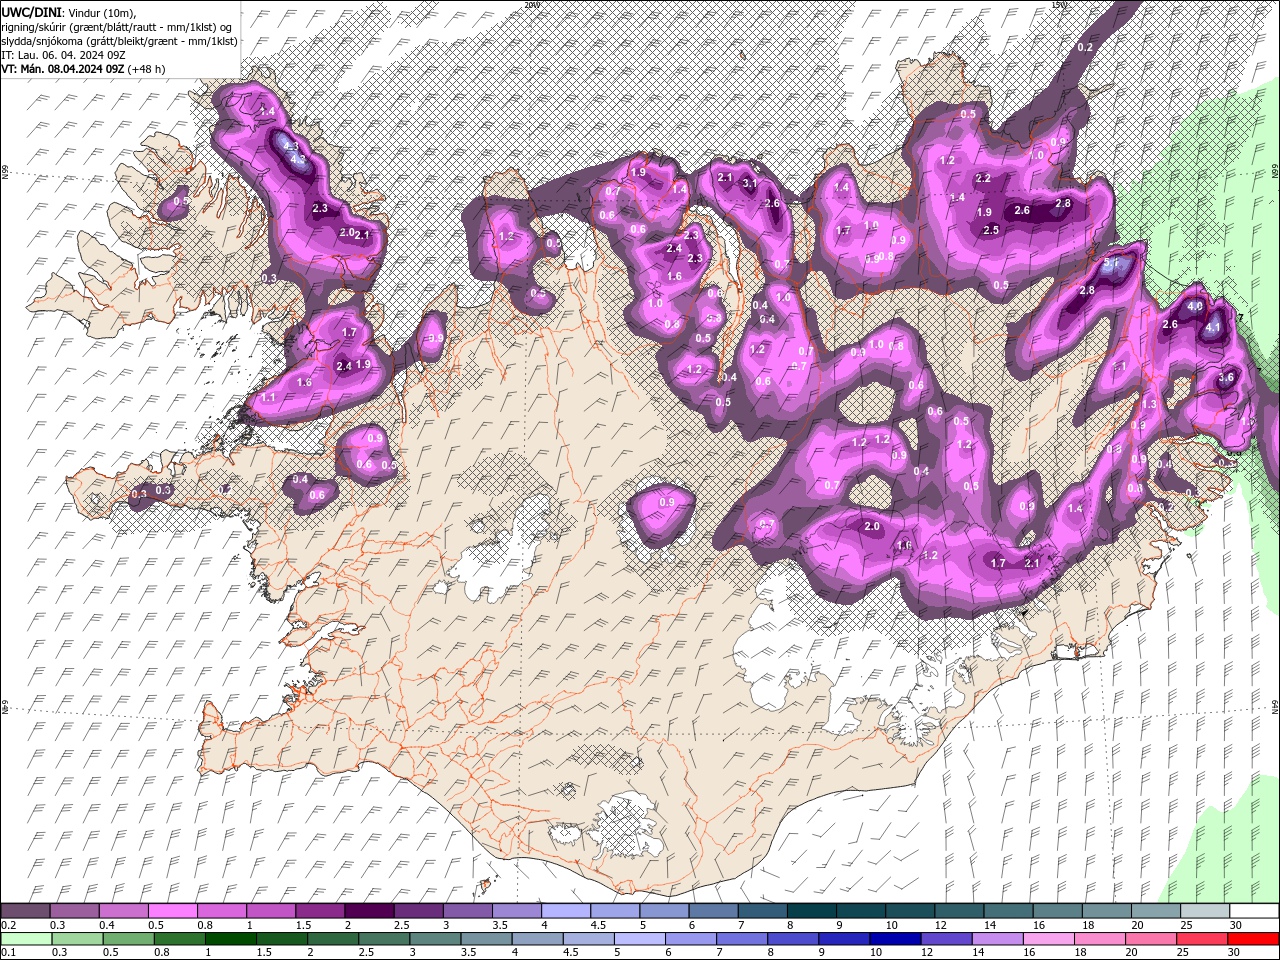
Task: Click white swatch above 30 in upper legend row
Action: pos(1253,911)
